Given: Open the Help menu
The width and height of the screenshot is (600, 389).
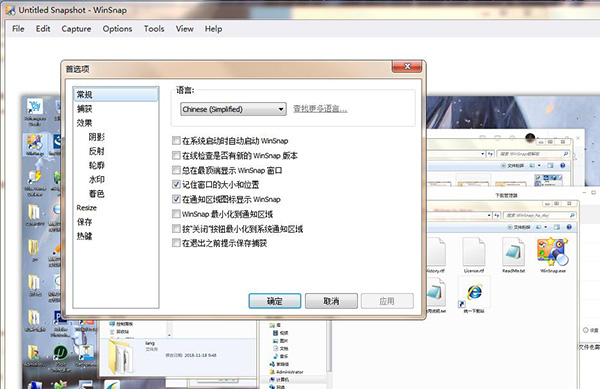Looking at the screenshot, I should point(213,29).
